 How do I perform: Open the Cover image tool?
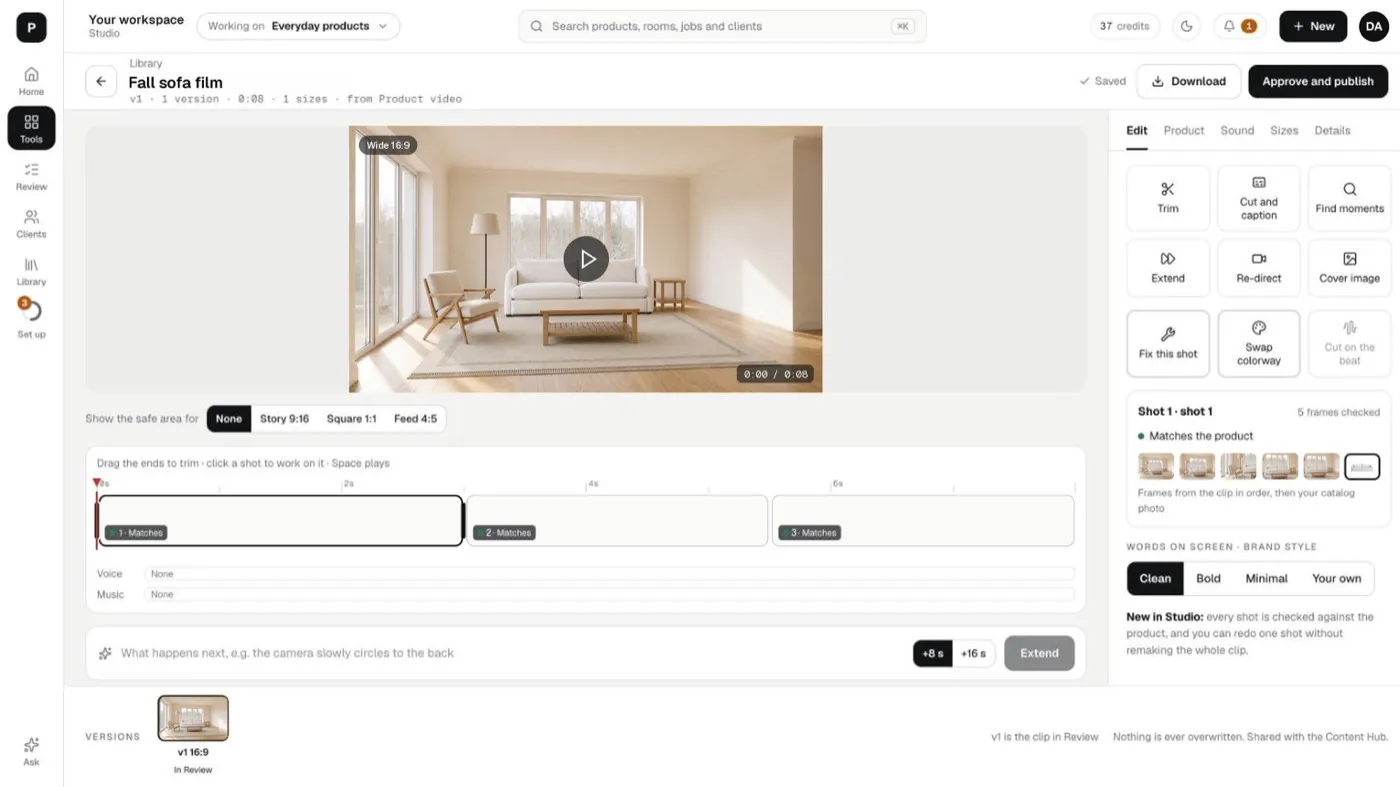(1349, 268)
